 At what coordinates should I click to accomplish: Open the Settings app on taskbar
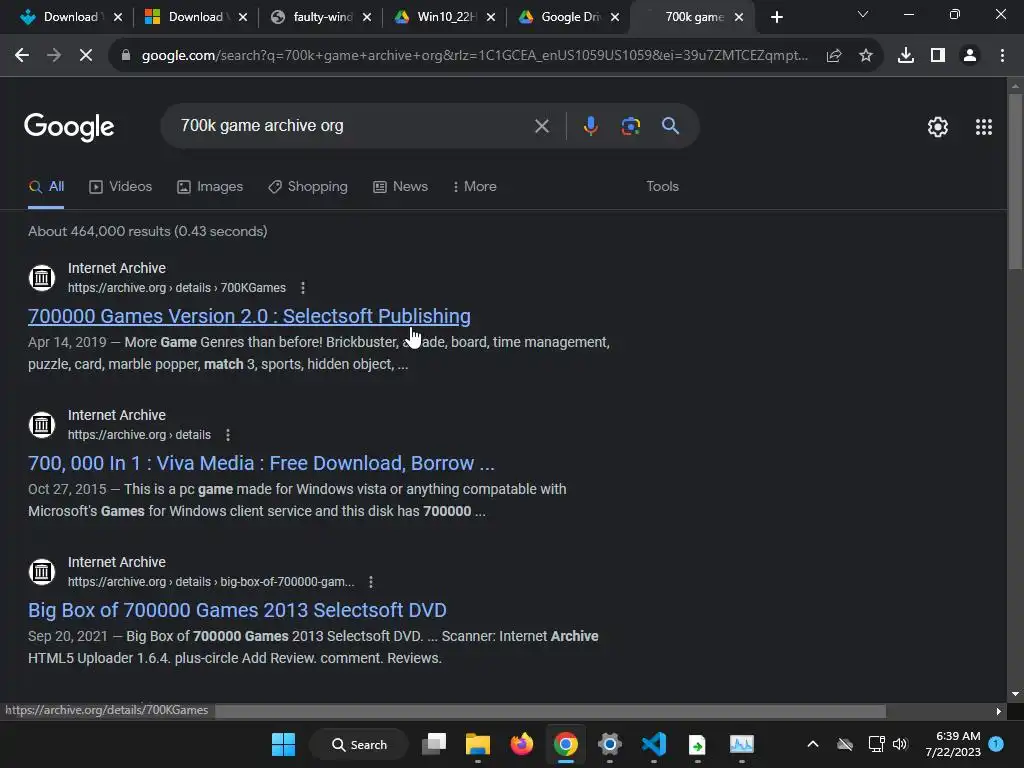tap(609, 744)
